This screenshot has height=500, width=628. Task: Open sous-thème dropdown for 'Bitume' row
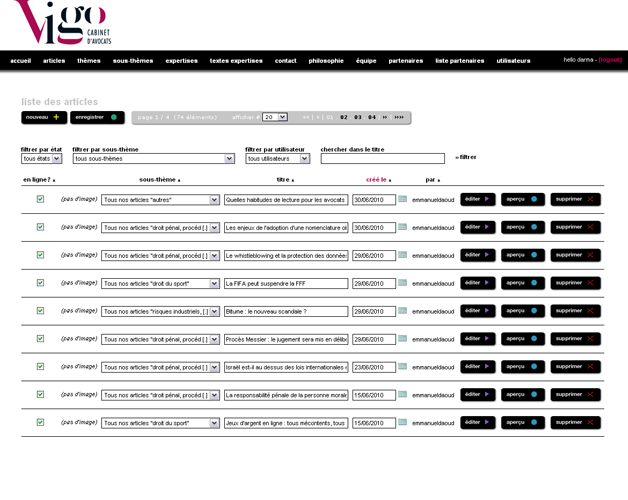click(x=161, y=311)
